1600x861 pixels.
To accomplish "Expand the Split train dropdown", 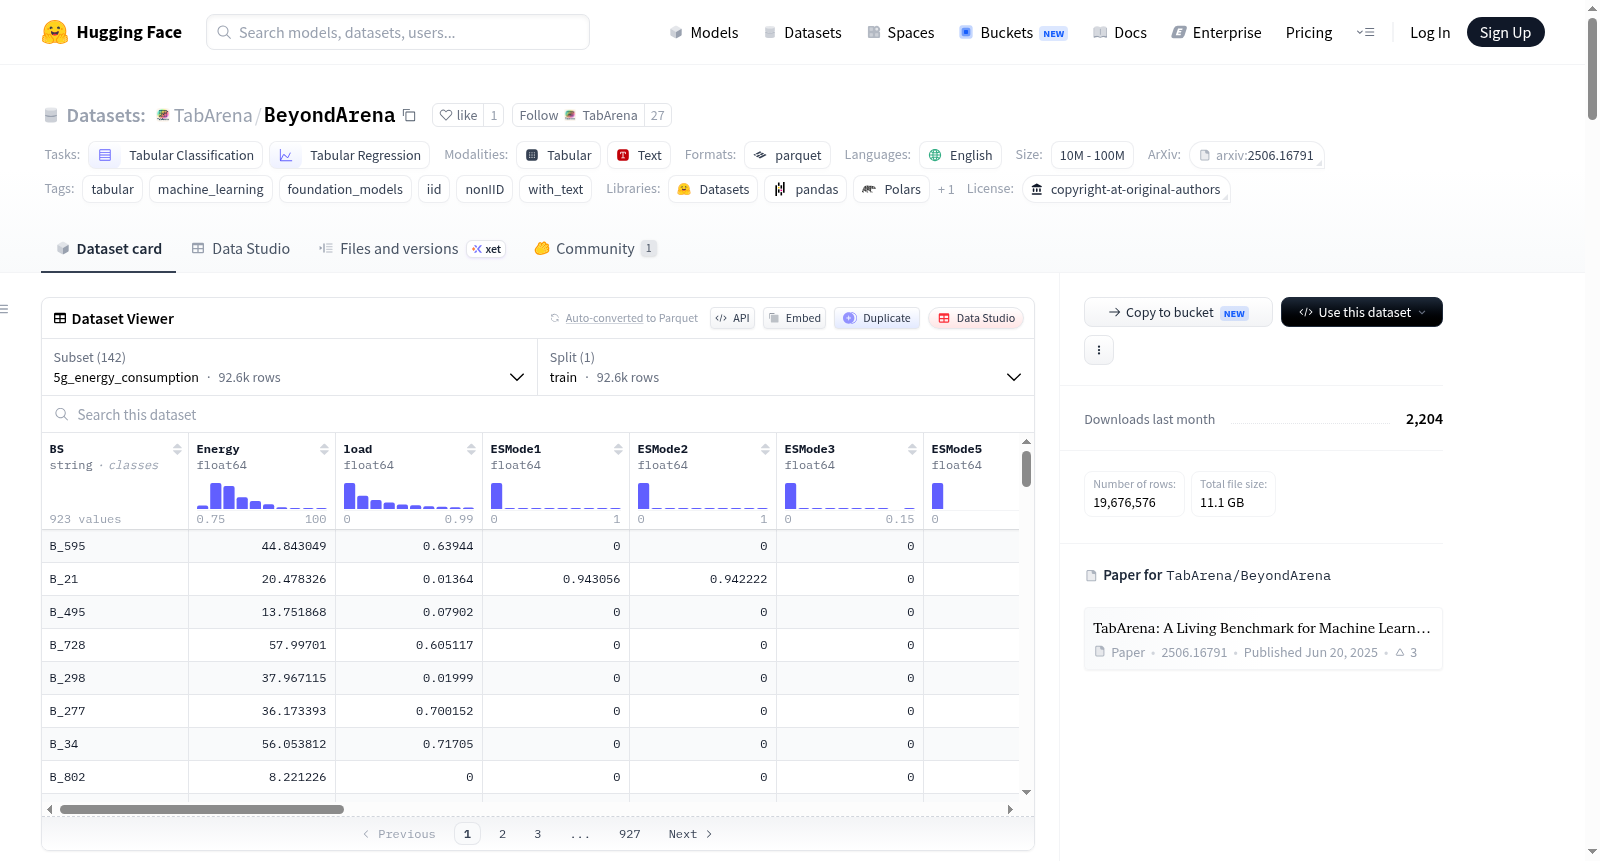I will pos(786,367).
